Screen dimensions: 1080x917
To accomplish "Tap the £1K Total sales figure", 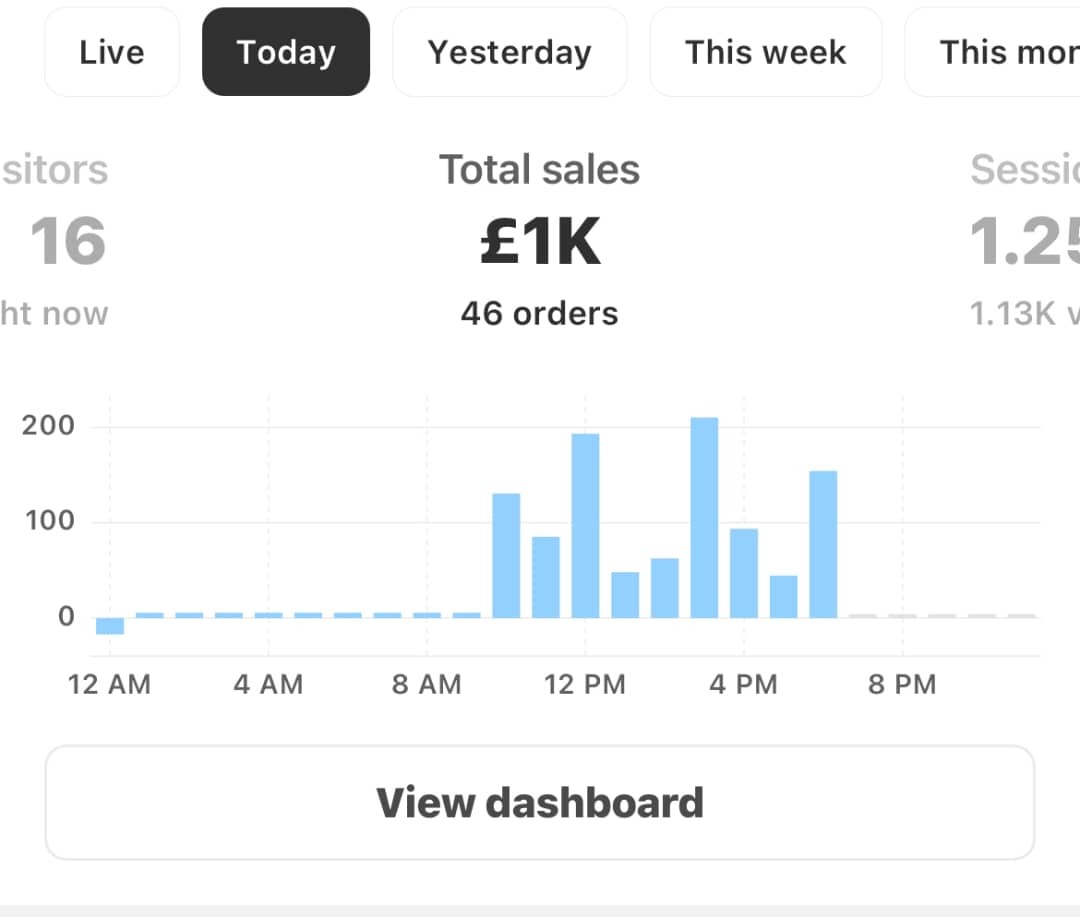I will pyautogui.click(x=540, y=242).
